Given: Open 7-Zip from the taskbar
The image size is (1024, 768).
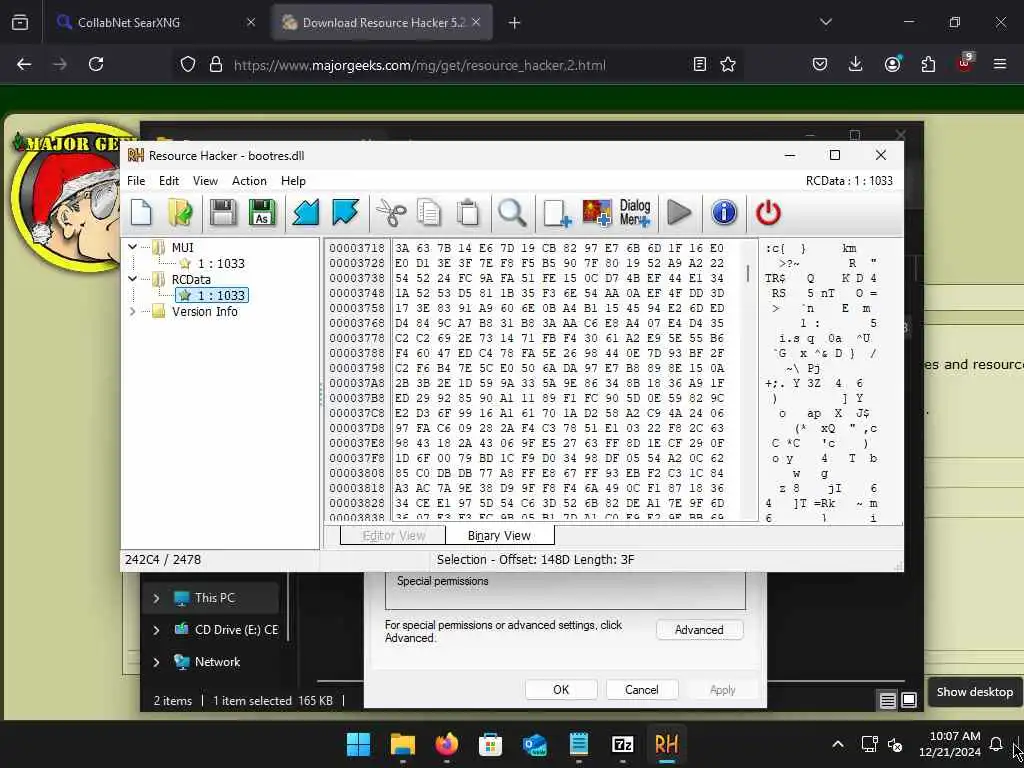Looking at the screenshot, I should coord(622,744).
